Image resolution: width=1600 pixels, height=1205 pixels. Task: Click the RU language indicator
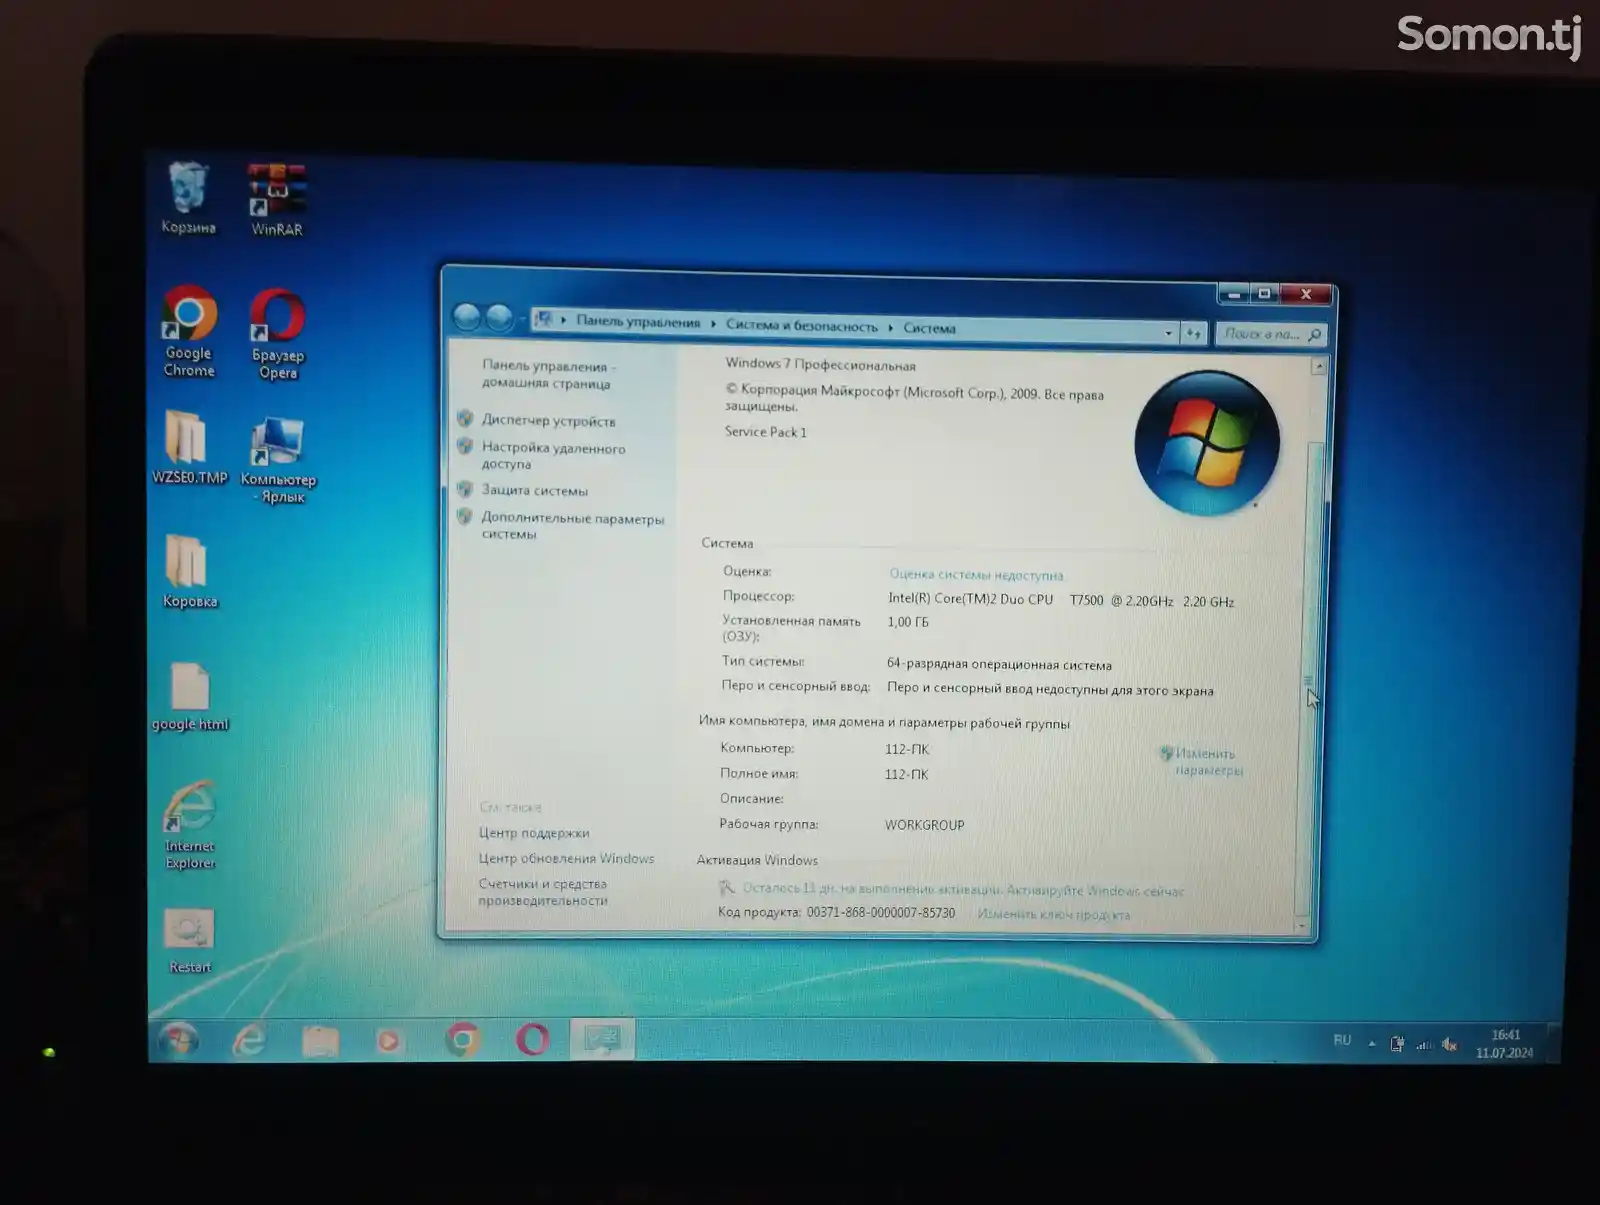pyautogui.click(x=1342, y=1040)
